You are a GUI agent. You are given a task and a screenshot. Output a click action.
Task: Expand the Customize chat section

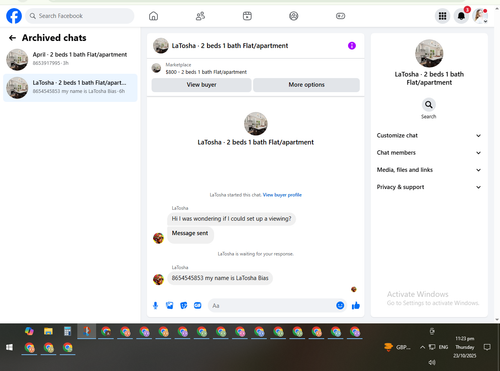tap(429, 135)
